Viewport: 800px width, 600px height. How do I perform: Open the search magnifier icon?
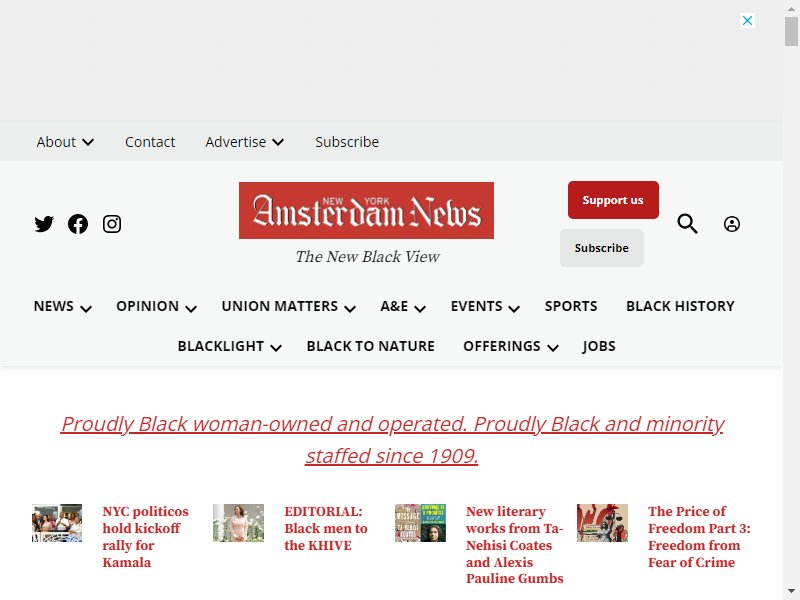pyautogui.click(x=687, y=223)
